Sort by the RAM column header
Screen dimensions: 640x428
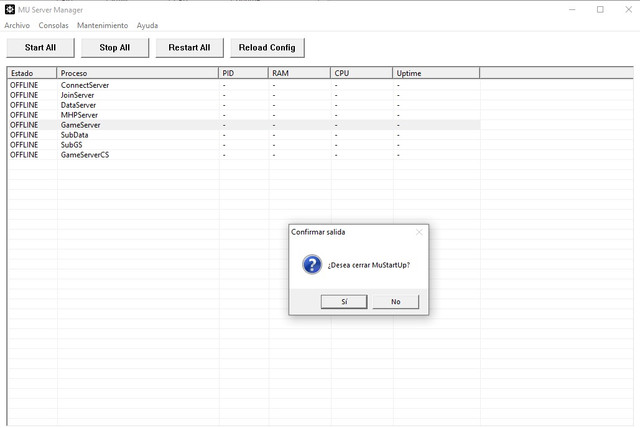[x=299, y=73]
